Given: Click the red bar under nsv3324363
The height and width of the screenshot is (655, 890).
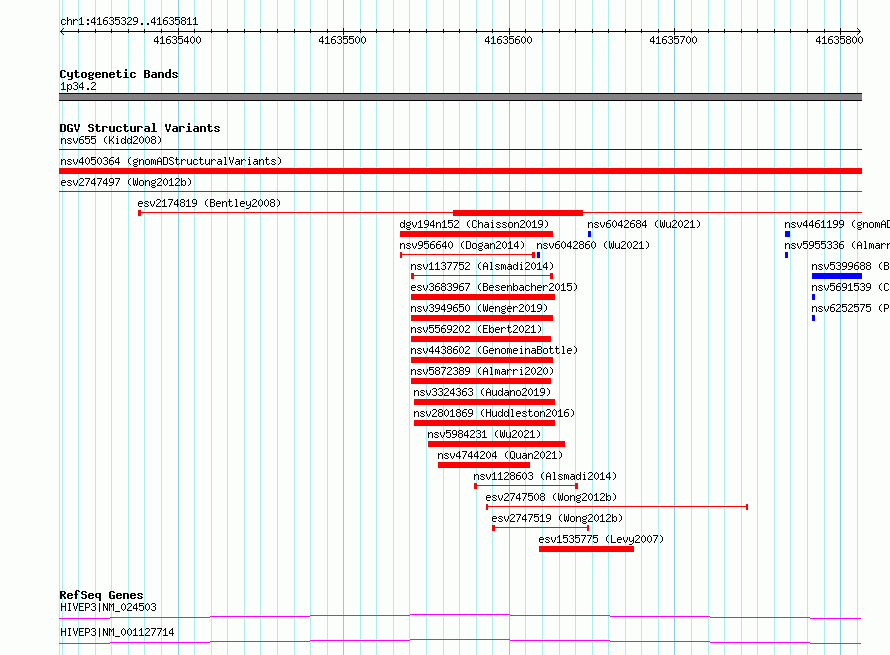Looking at the screenshot, I should [x=484, y=402].
